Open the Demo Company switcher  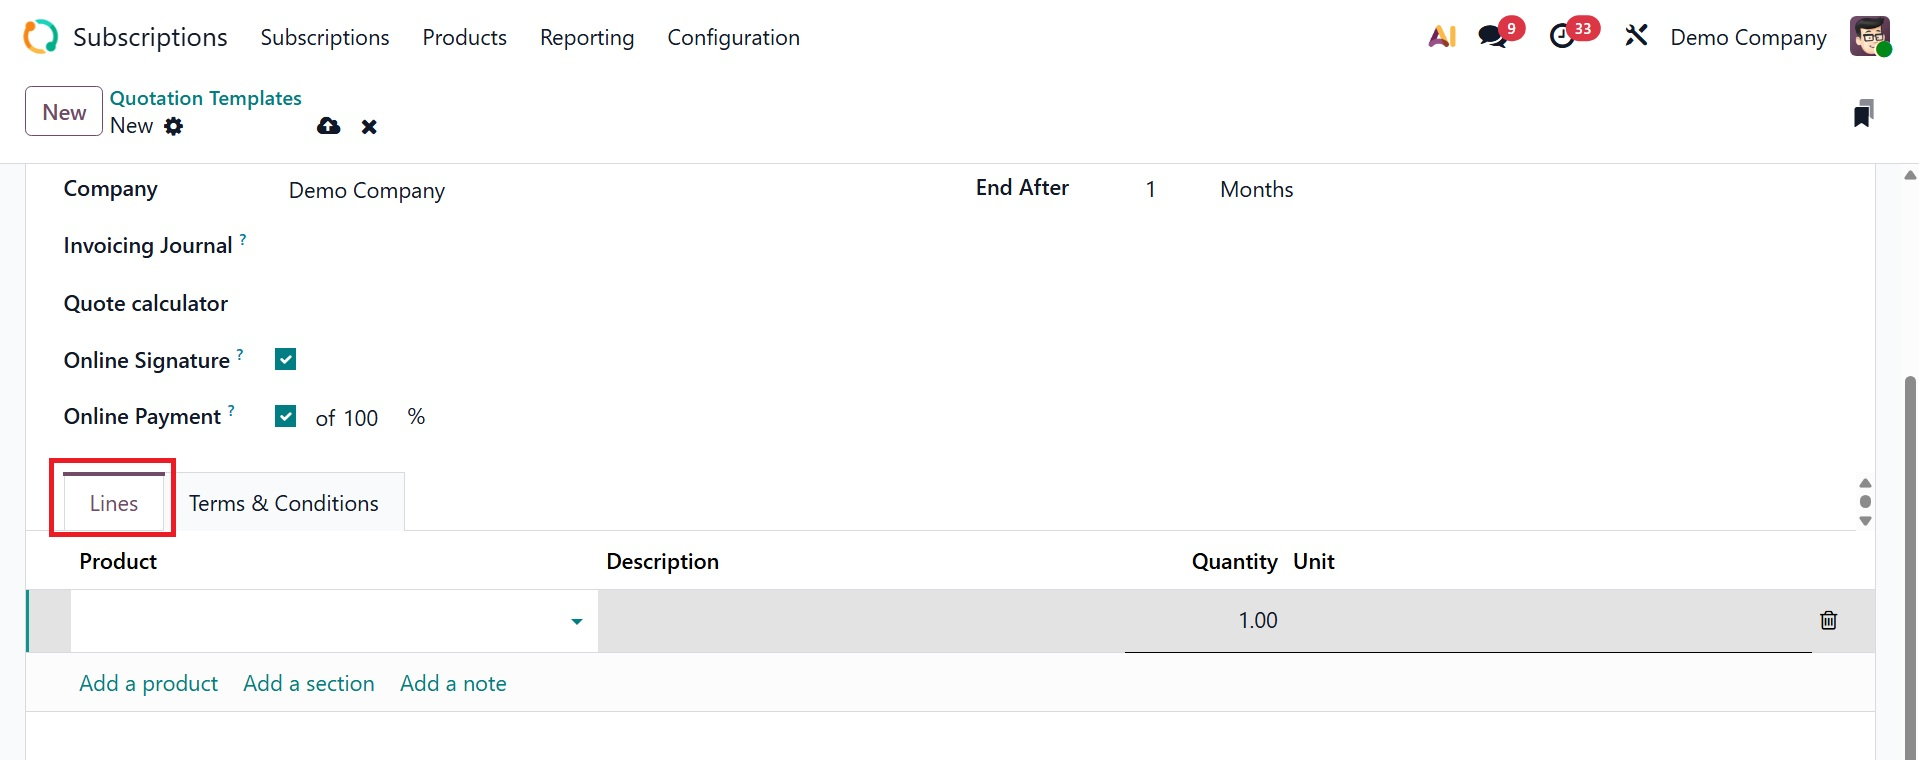point(1748,37)
